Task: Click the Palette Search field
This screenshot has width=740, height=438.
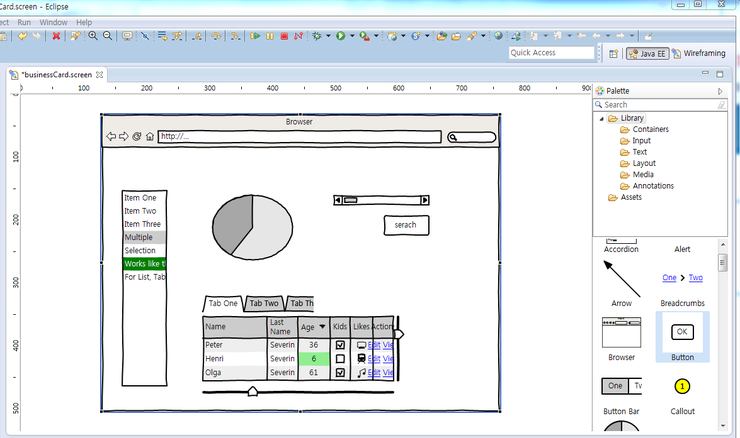Action: coord(660,105)
